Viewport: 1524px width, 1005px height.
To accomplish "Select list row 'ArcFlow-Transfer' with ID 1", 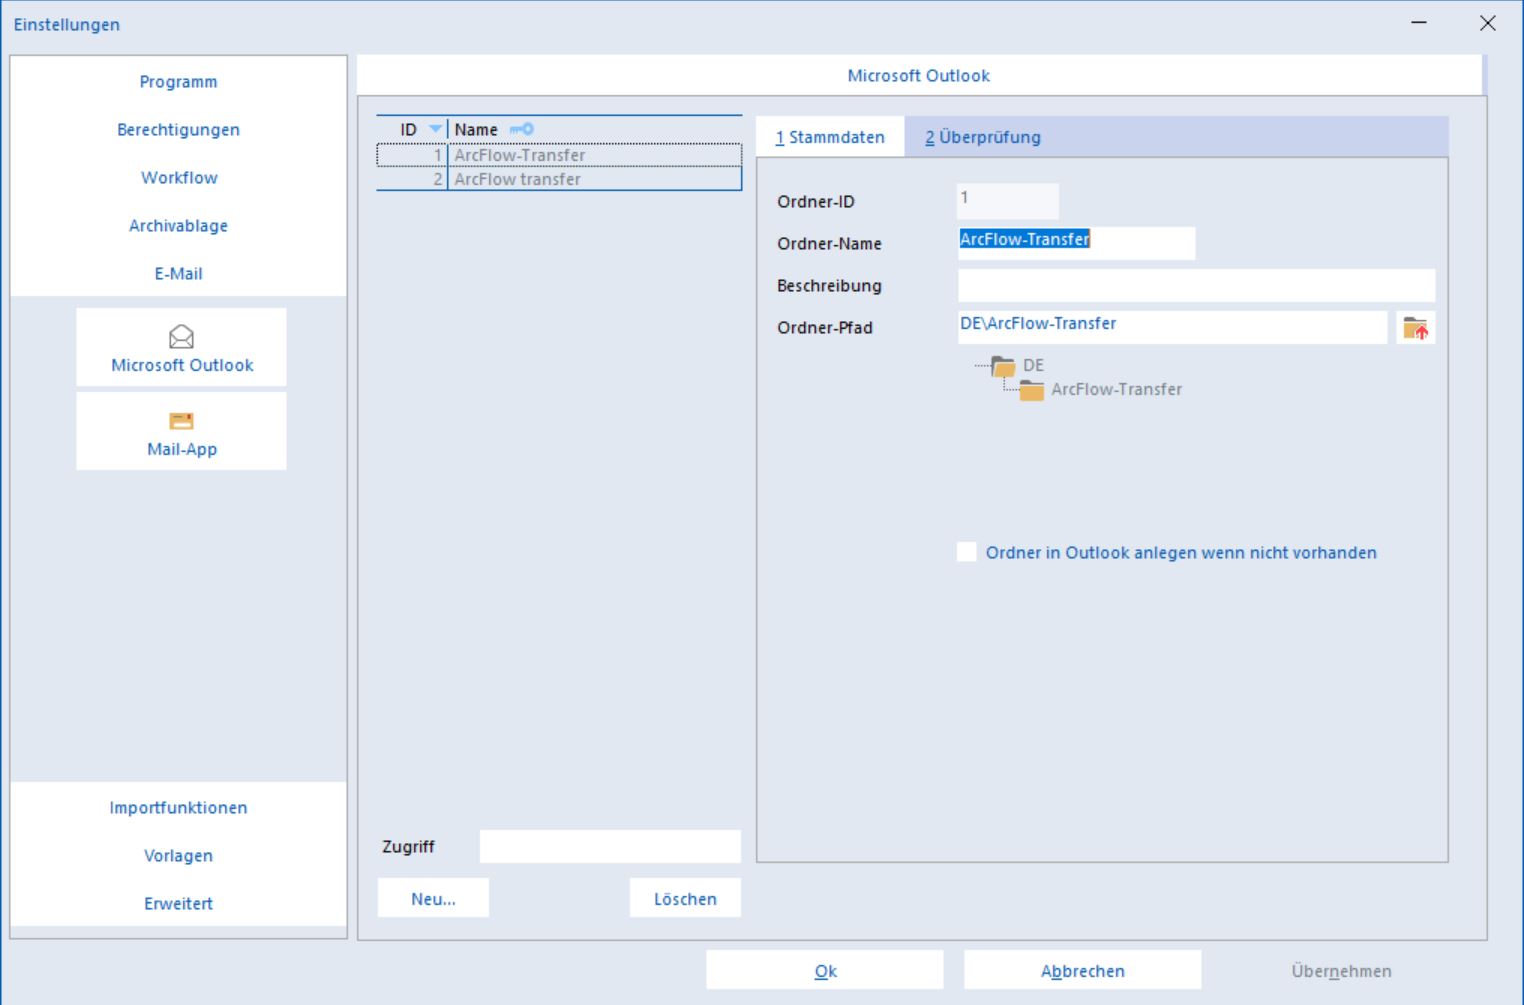I will coord(559,155).
